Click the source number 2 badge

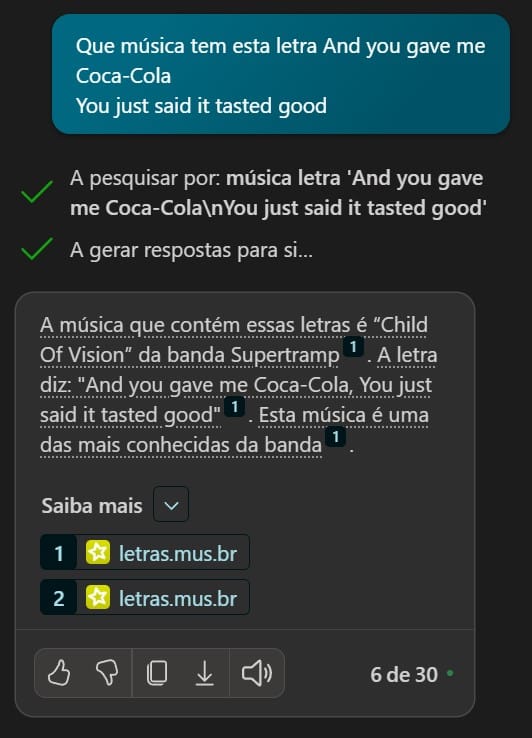tap(58, 598)
